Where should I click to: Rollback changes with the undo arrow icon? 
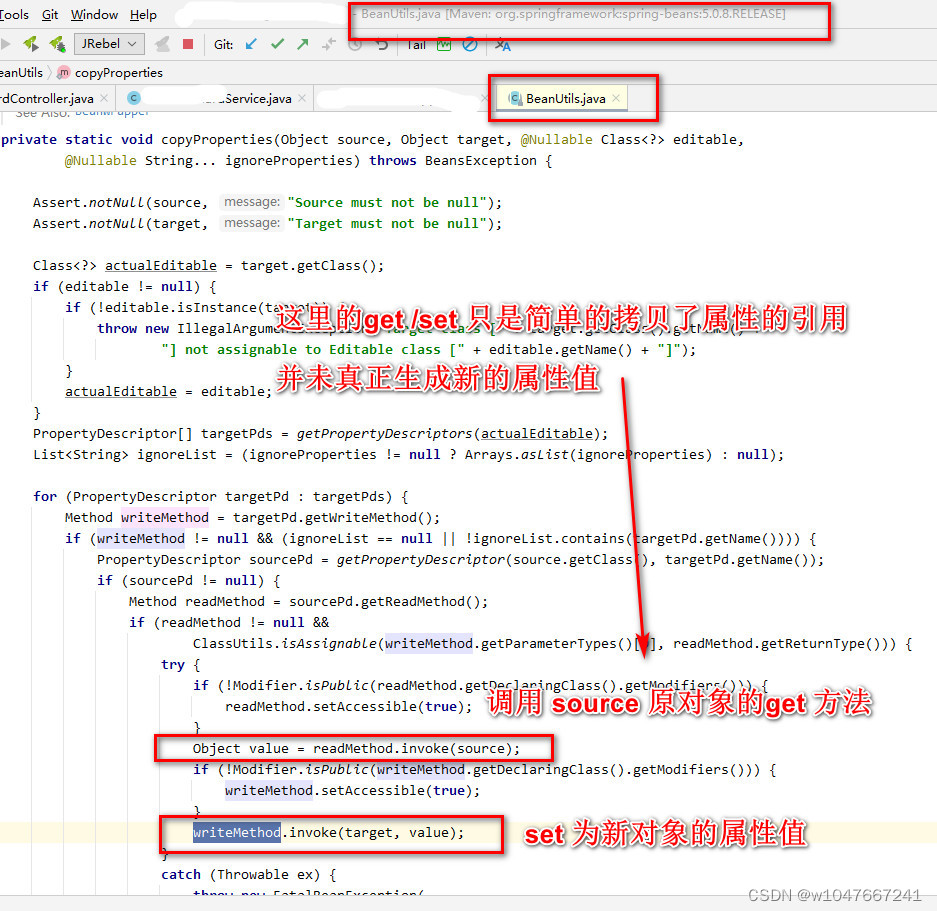coord(381,45)
